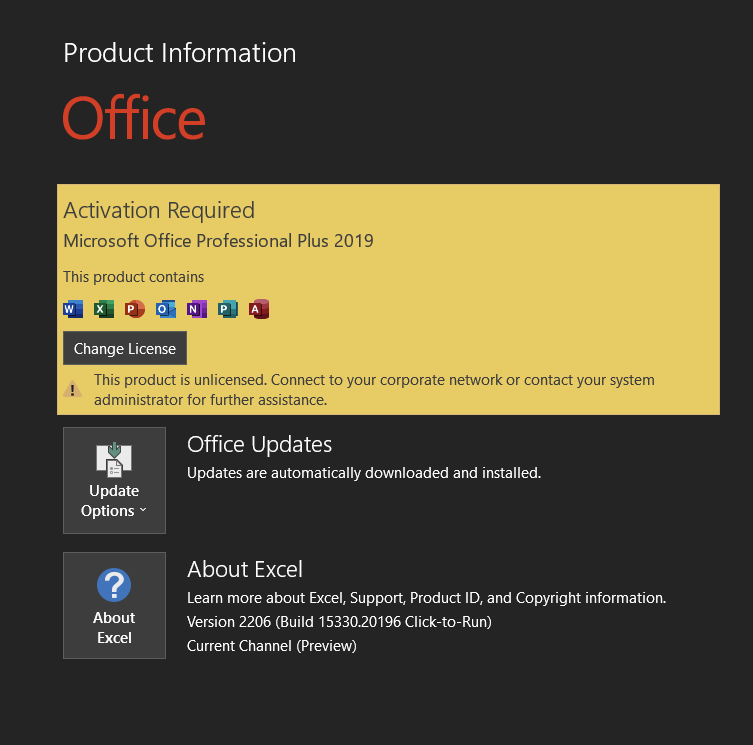Click the Activation Required heading

(159, 210)
